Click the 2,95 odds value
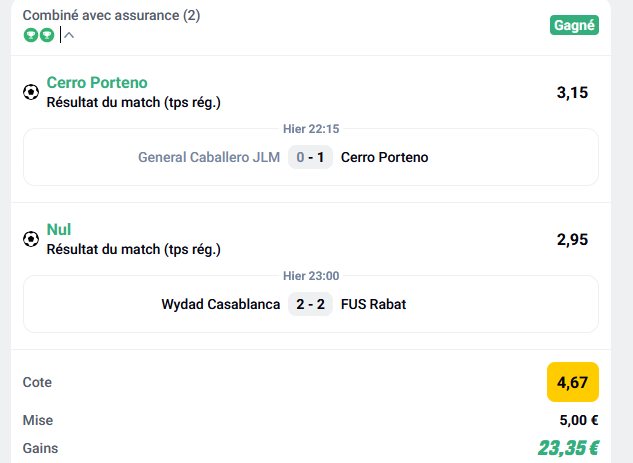 point(572,239)
